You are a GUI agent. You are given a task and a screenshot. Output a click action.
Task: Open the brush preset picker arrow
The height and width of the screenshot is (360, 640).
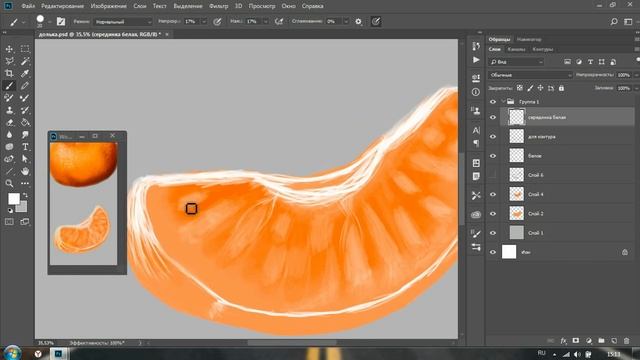[x=49, y=22]
